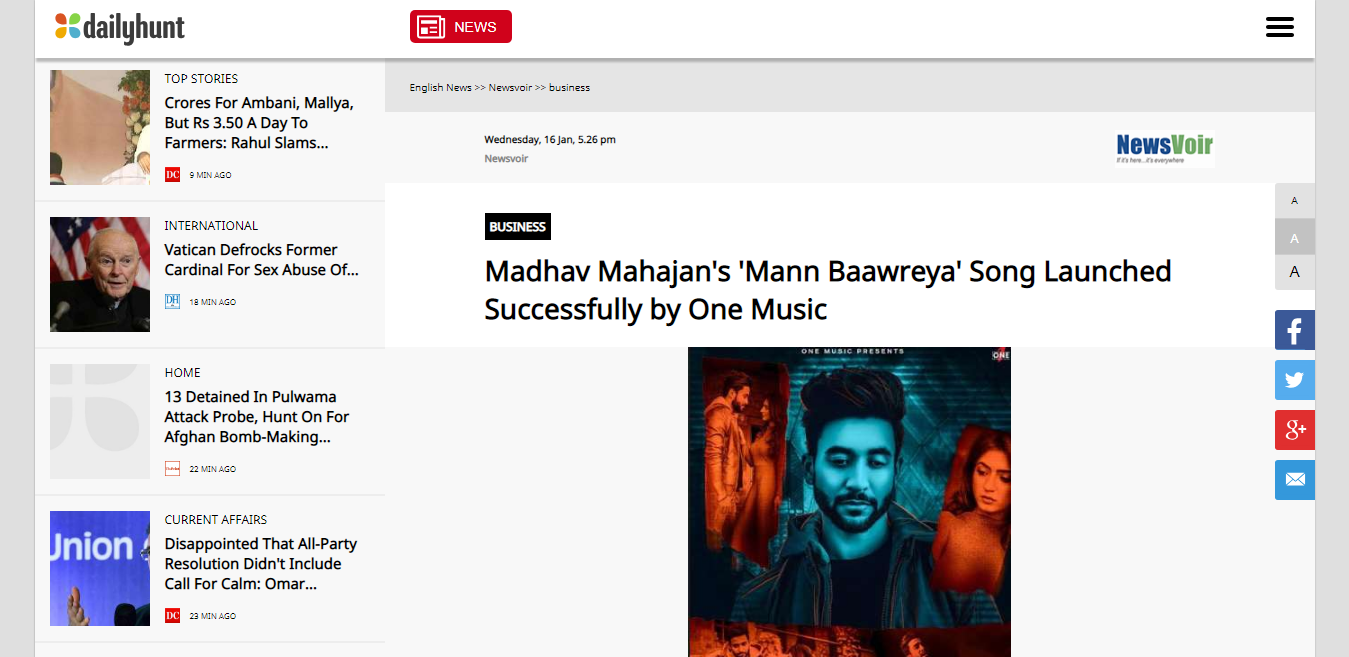The height and width of the screenshot is (657, 1349).
Task: Open the NEWS section button
Action: coord(461,27)
